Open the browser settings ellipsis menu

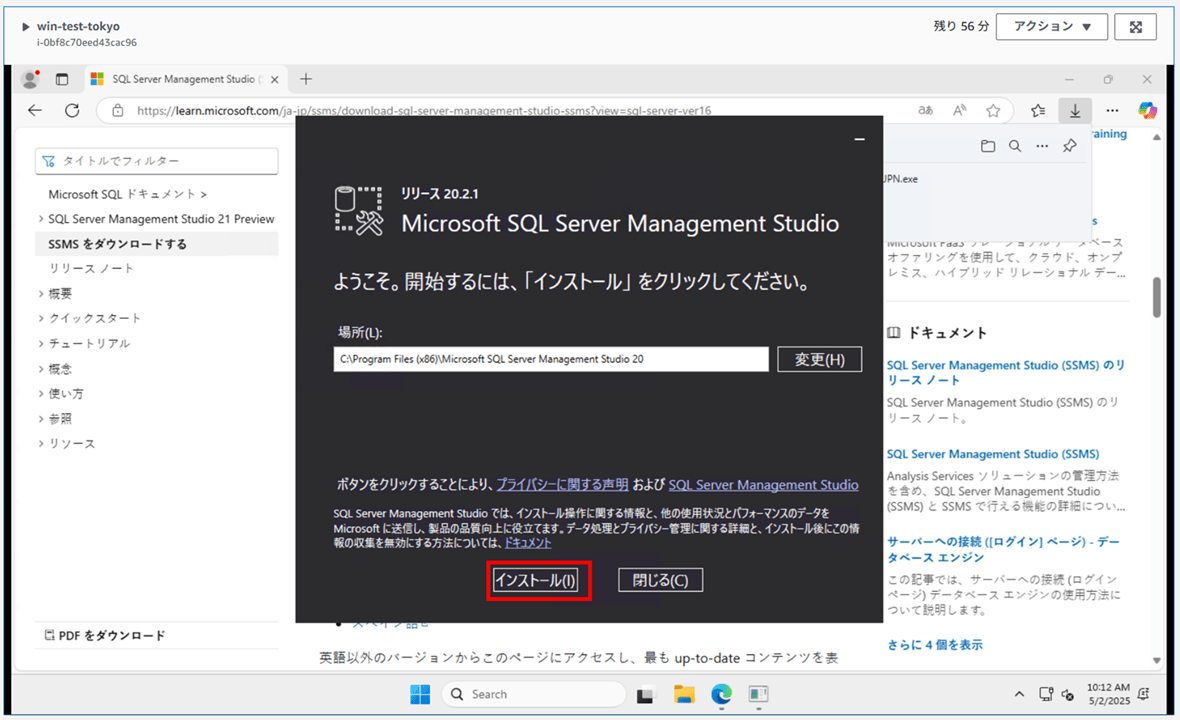pyautogui.click(x=1112, y=111)
